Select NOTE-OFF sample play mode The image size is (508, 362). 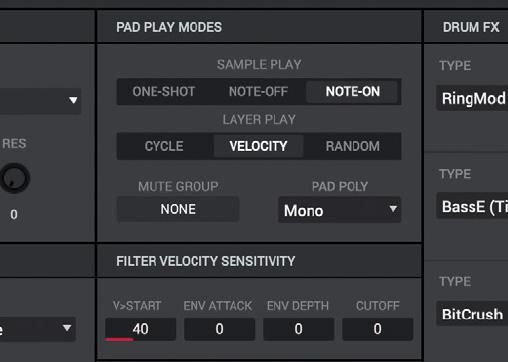[x=258, y=92]
